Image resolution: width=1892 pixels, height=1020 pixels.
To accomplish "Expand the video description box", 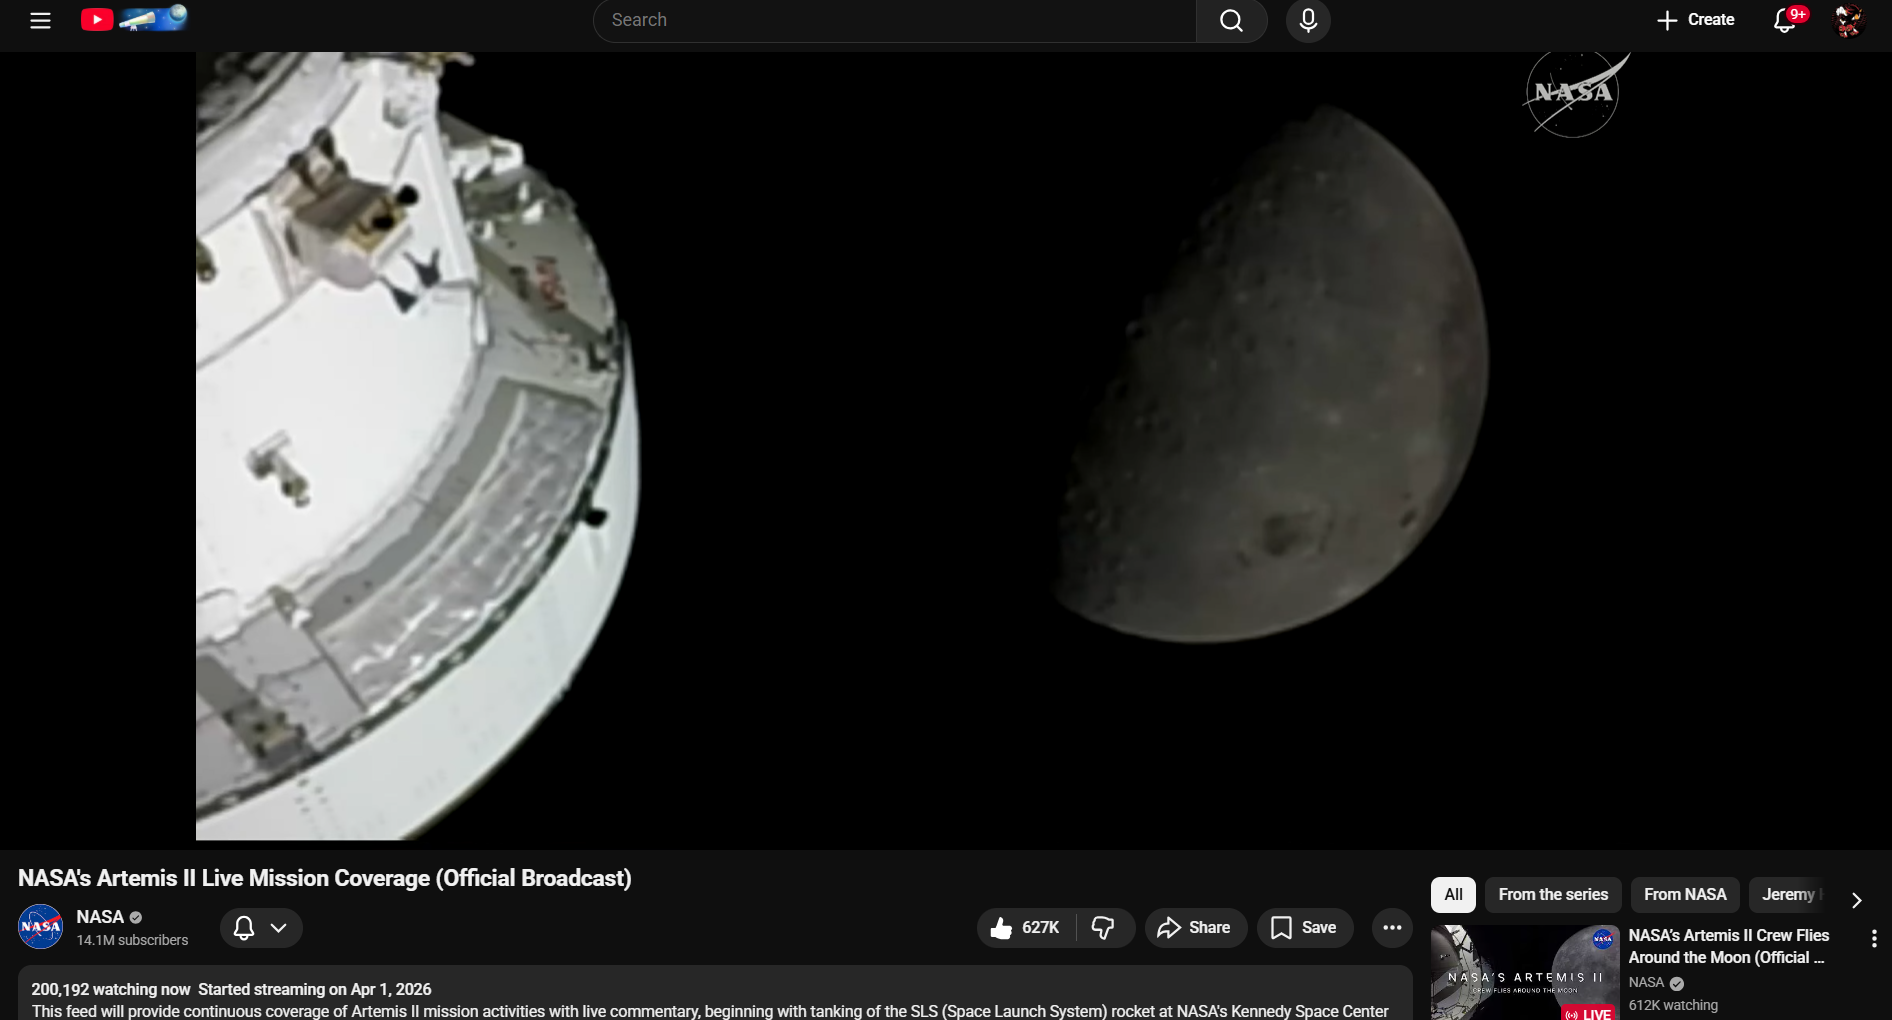I will point(715,993).
